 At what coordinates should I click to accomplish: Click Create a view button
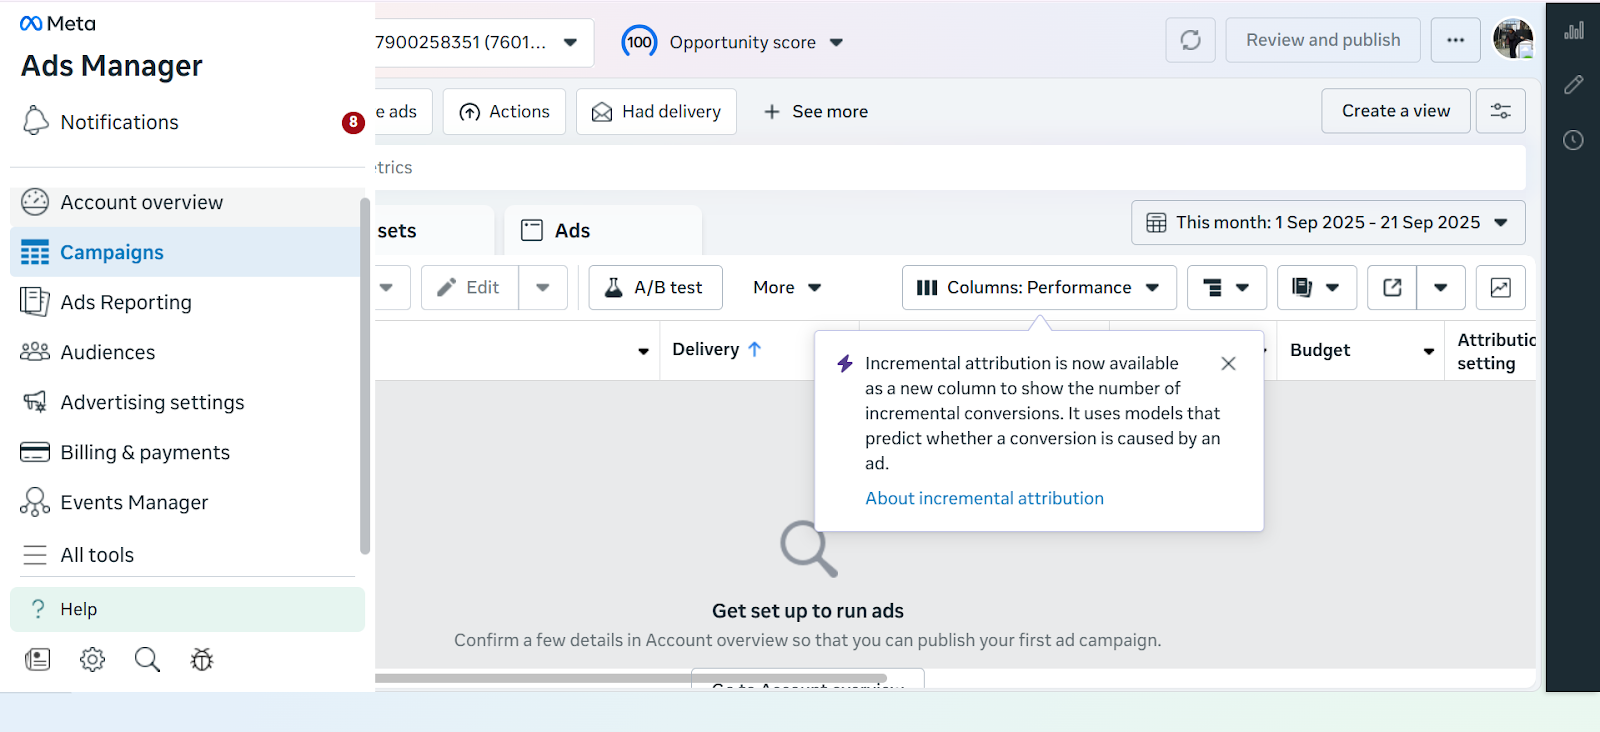pyautogui.click(x=1396, y=111)
